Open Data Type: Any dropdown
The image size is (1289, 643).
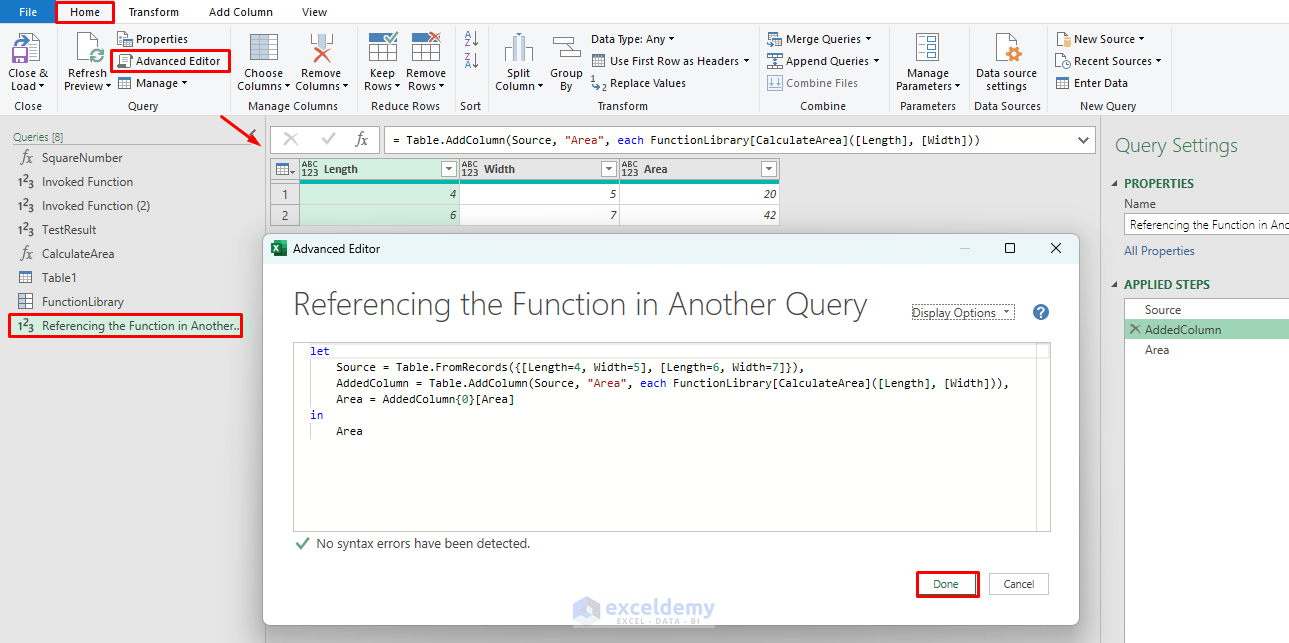coord(632,39)
